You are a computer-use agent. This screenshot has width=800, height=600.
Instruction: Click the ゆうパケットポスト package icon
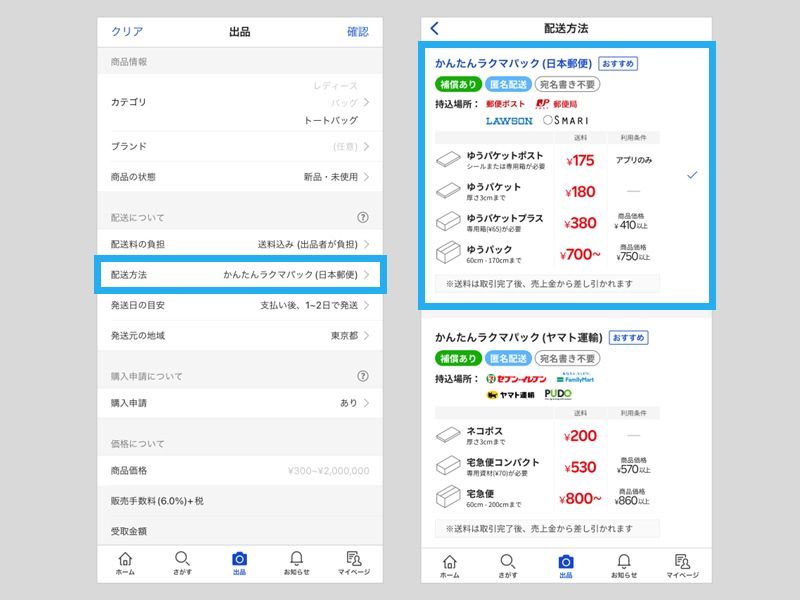(x=448, y=159)
